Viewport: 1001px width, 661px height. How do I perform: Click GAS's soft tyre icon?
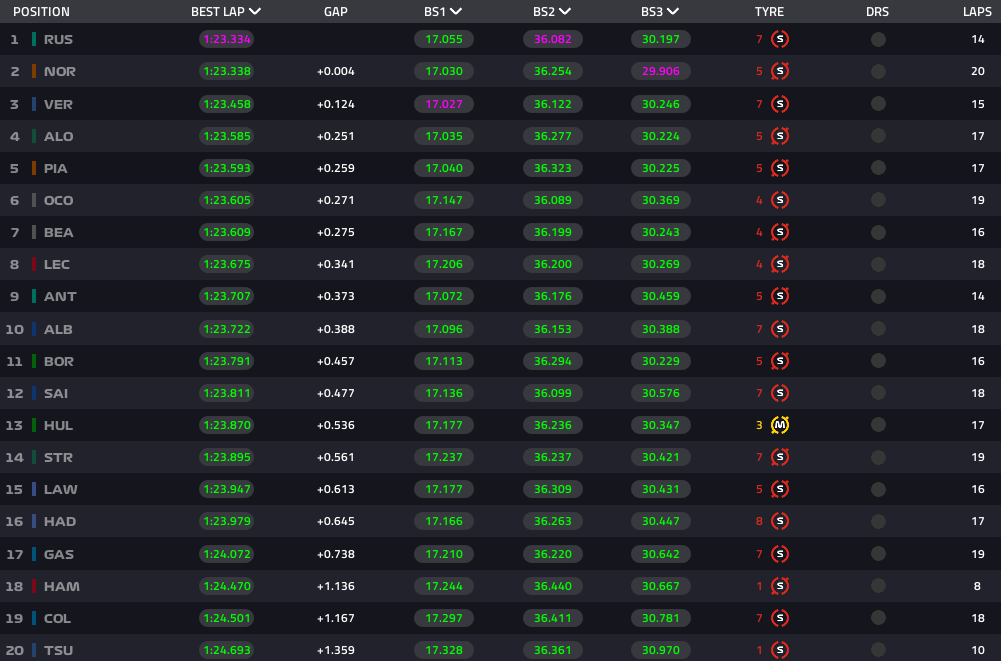pos(781,554)
